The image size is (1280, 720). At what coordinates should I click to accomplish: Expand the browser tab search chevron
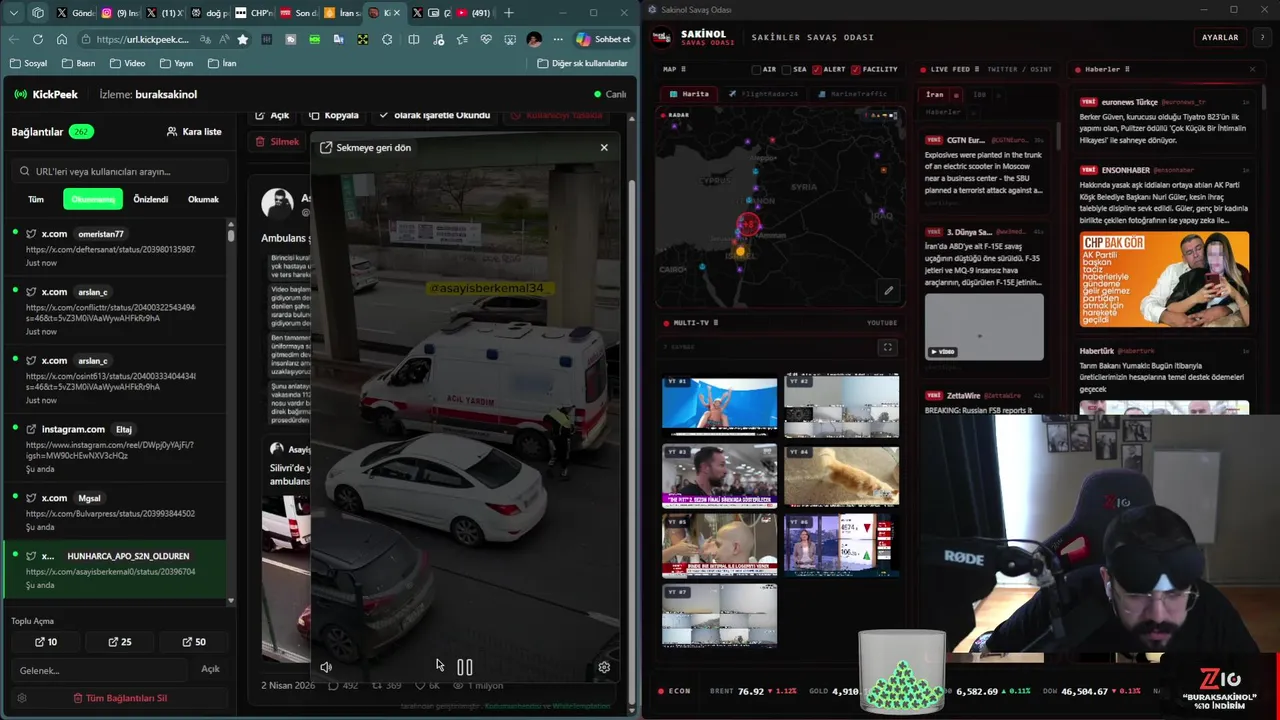click(14, 13)
